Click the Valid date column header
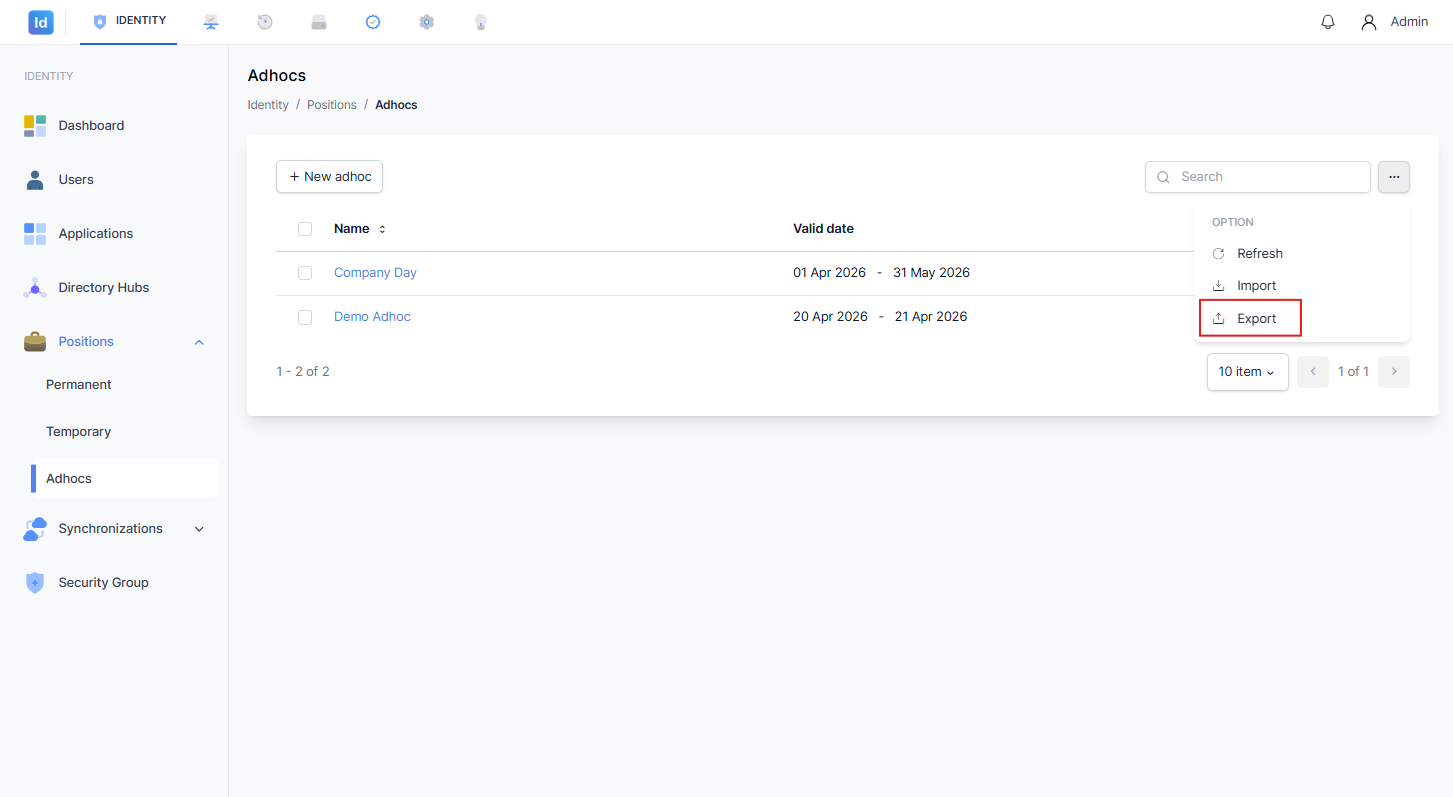 coord(823,229)
